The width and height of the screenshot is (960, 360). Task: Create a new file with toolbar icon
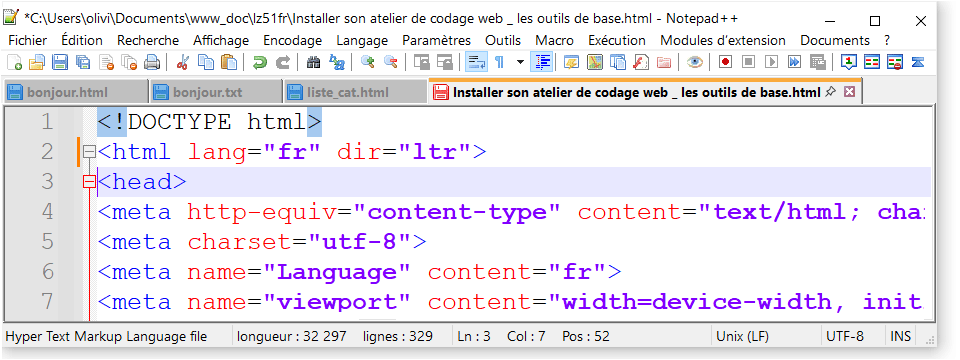click(x=14, y=62)
